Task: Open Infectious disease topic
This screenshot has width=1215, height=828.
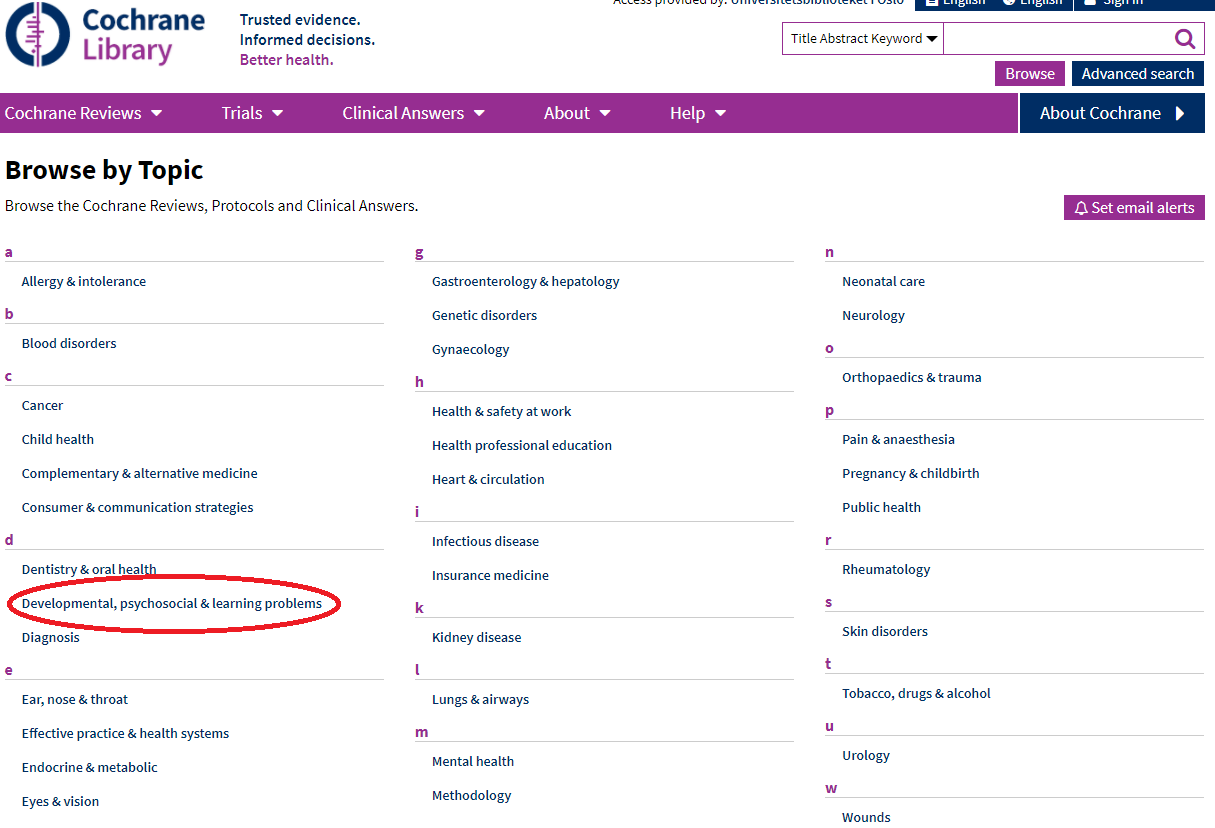Action: [486, 542]
